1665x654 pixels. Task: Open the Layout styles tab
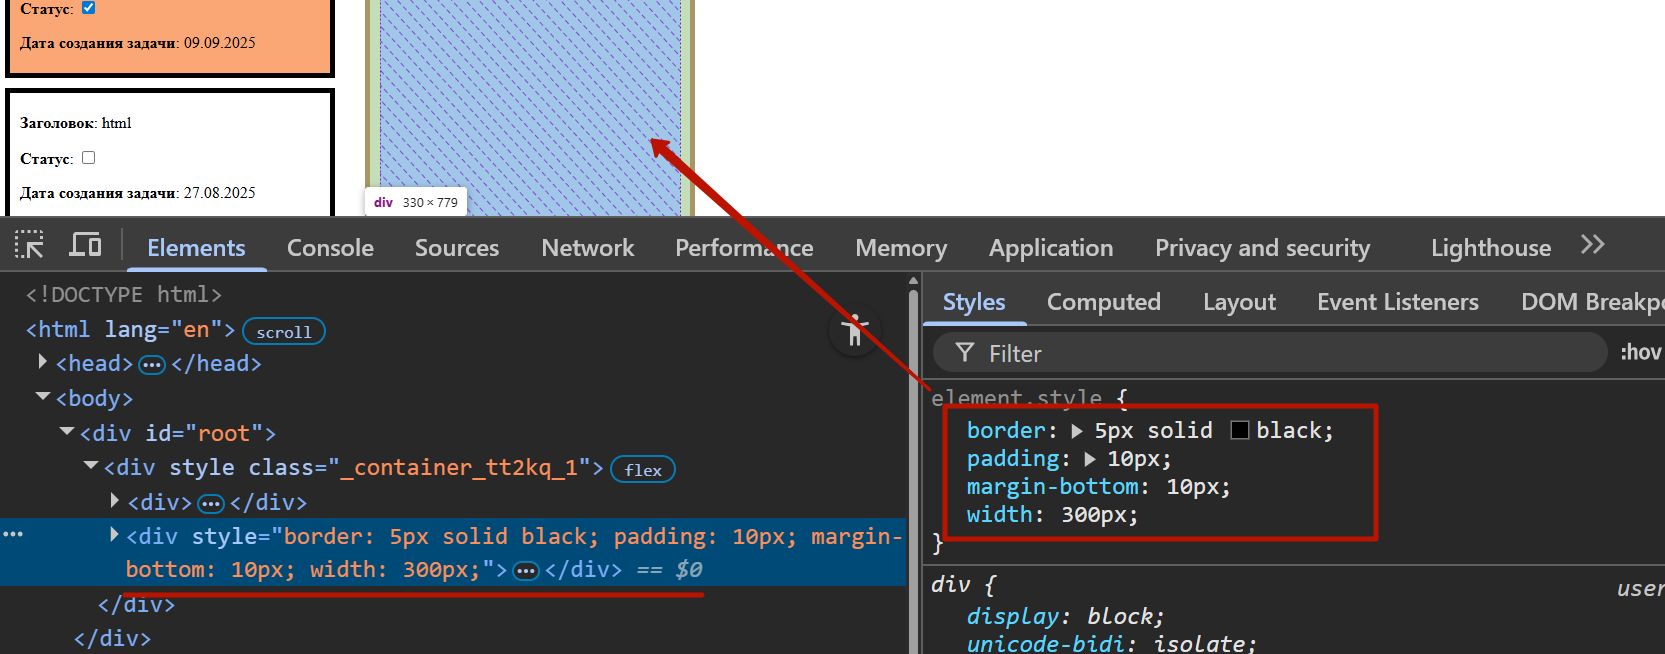coord(1239,302)
